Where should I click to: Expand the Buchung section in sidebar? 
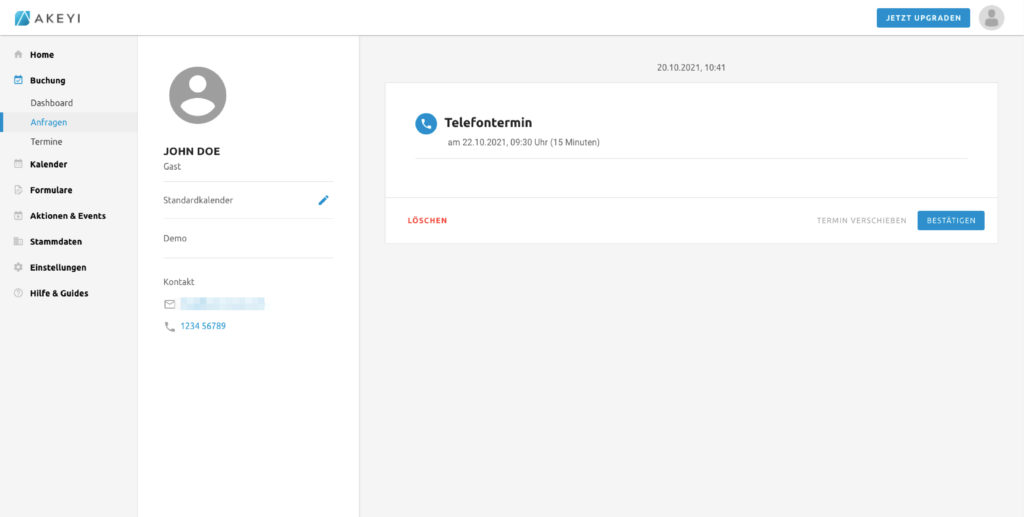[x=47, y=80]
